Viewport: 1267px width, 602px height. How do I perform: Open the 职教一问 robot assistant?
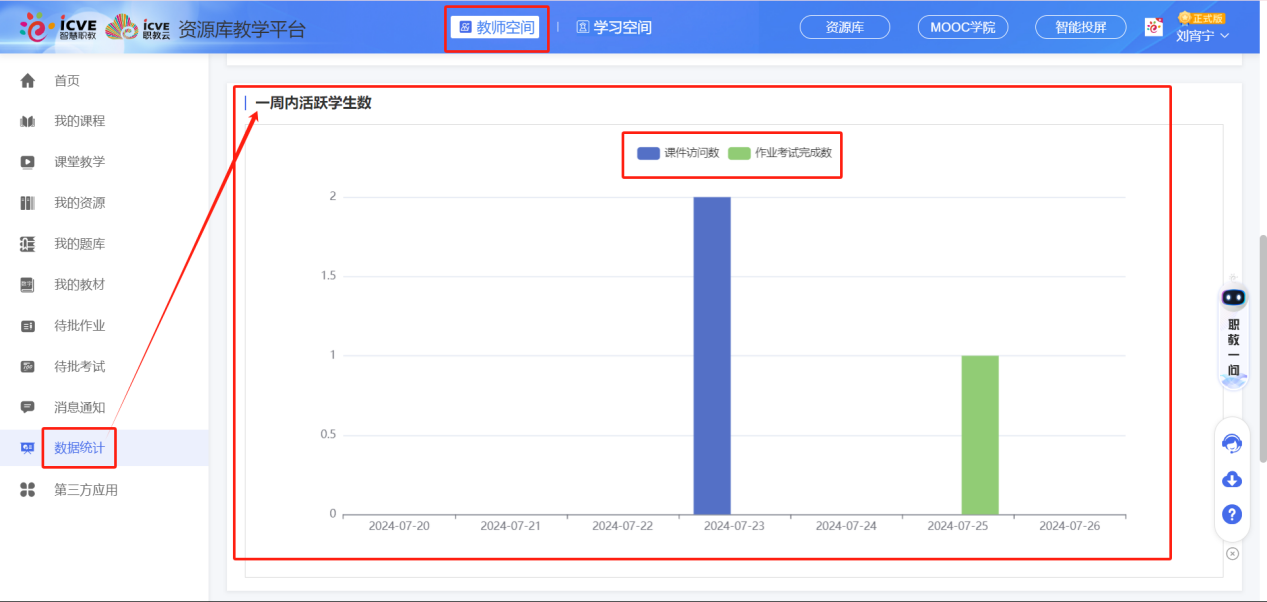(1233, 332)
